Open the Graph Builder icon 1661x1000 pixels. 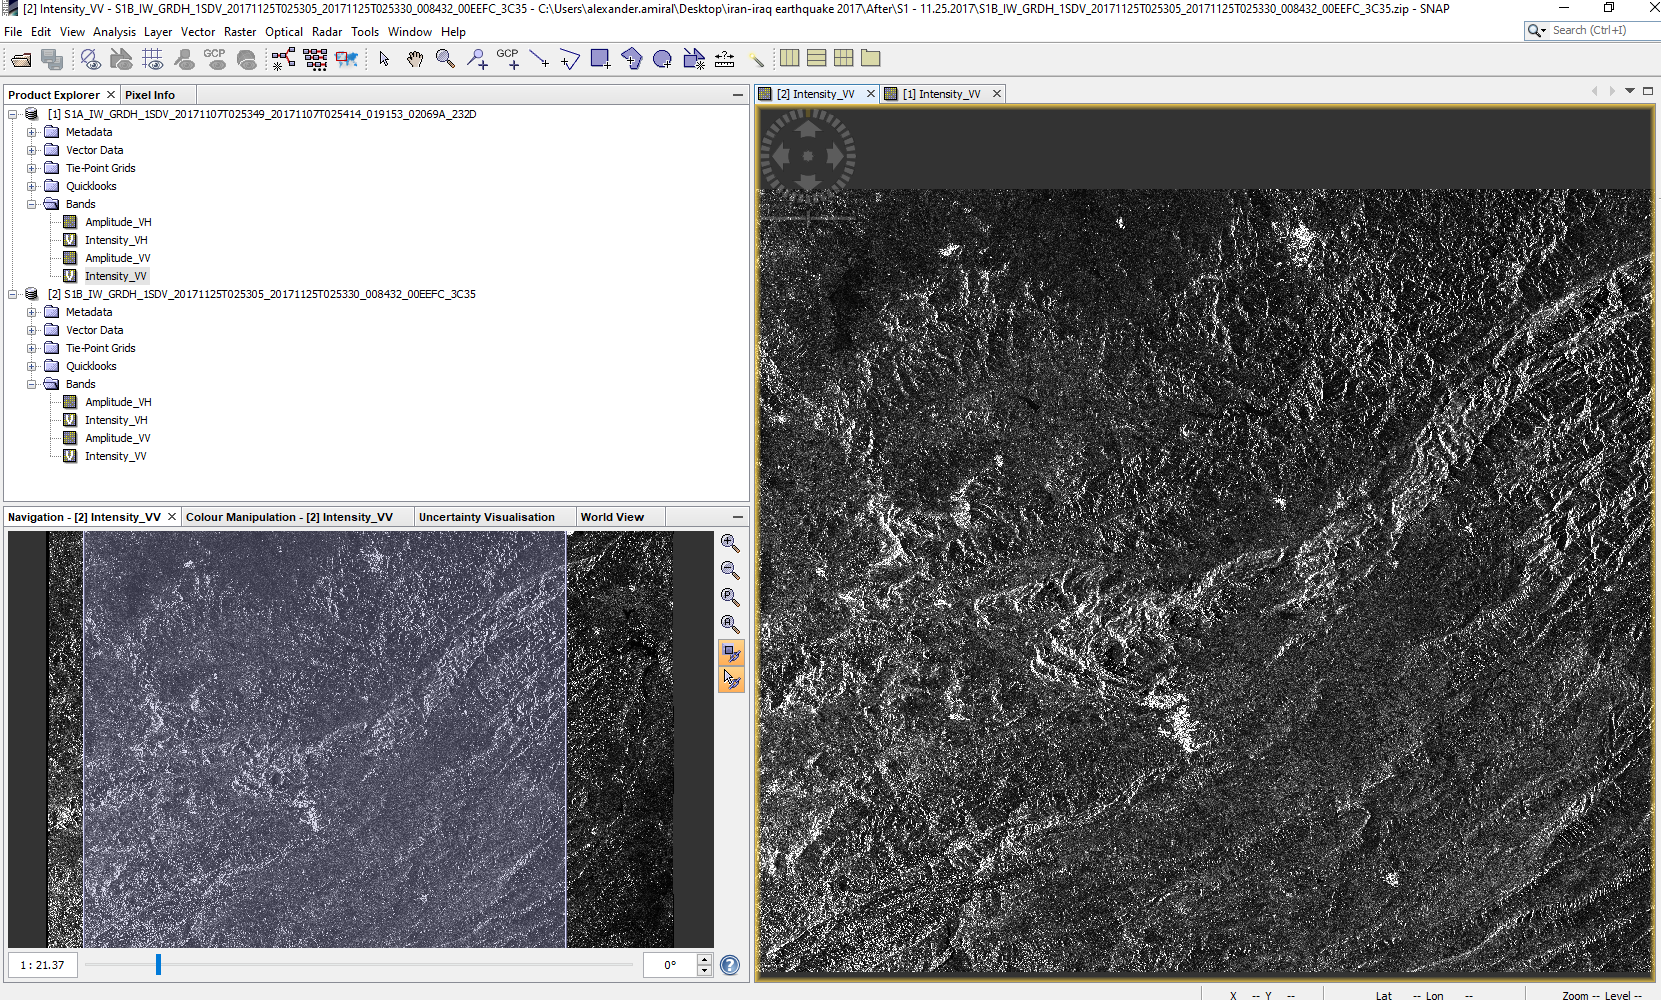click(x=283, y=60)
